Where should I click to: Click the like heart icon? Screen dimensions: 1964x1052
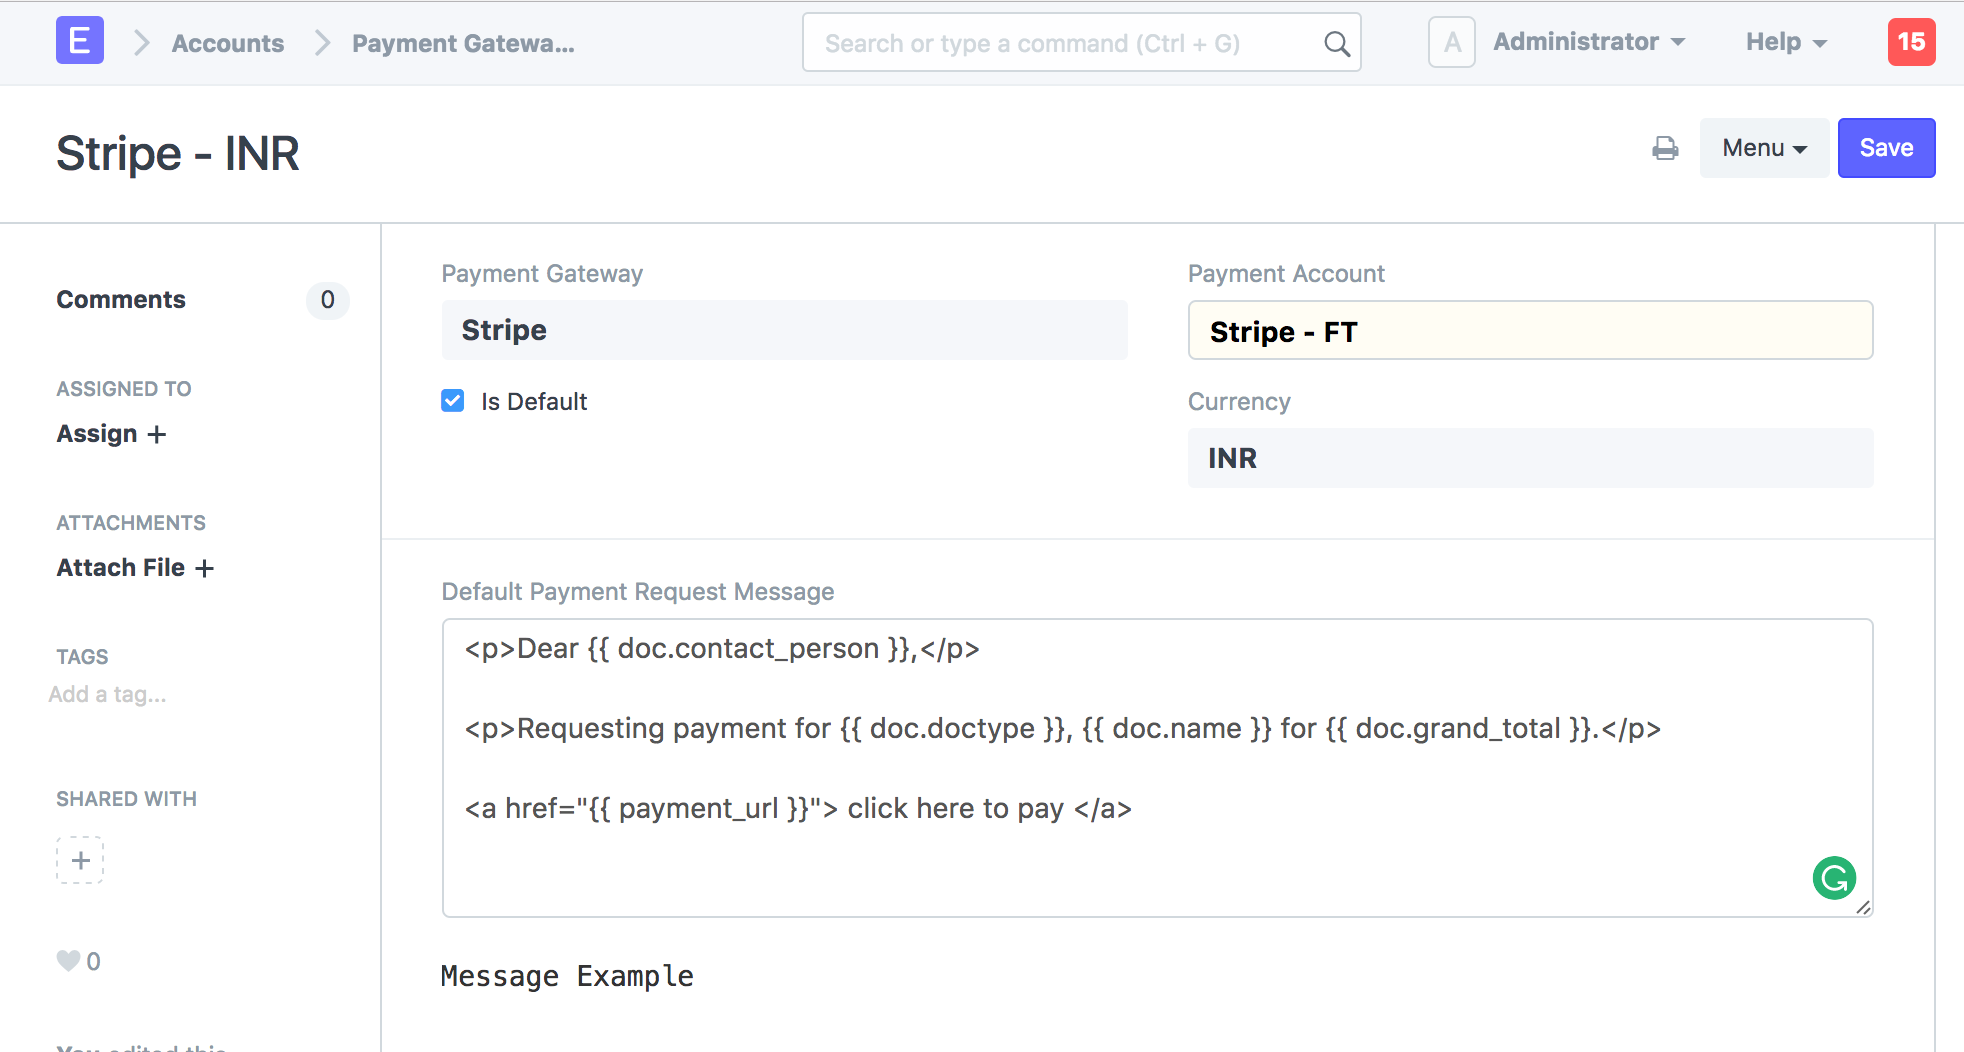pos(68,961)
